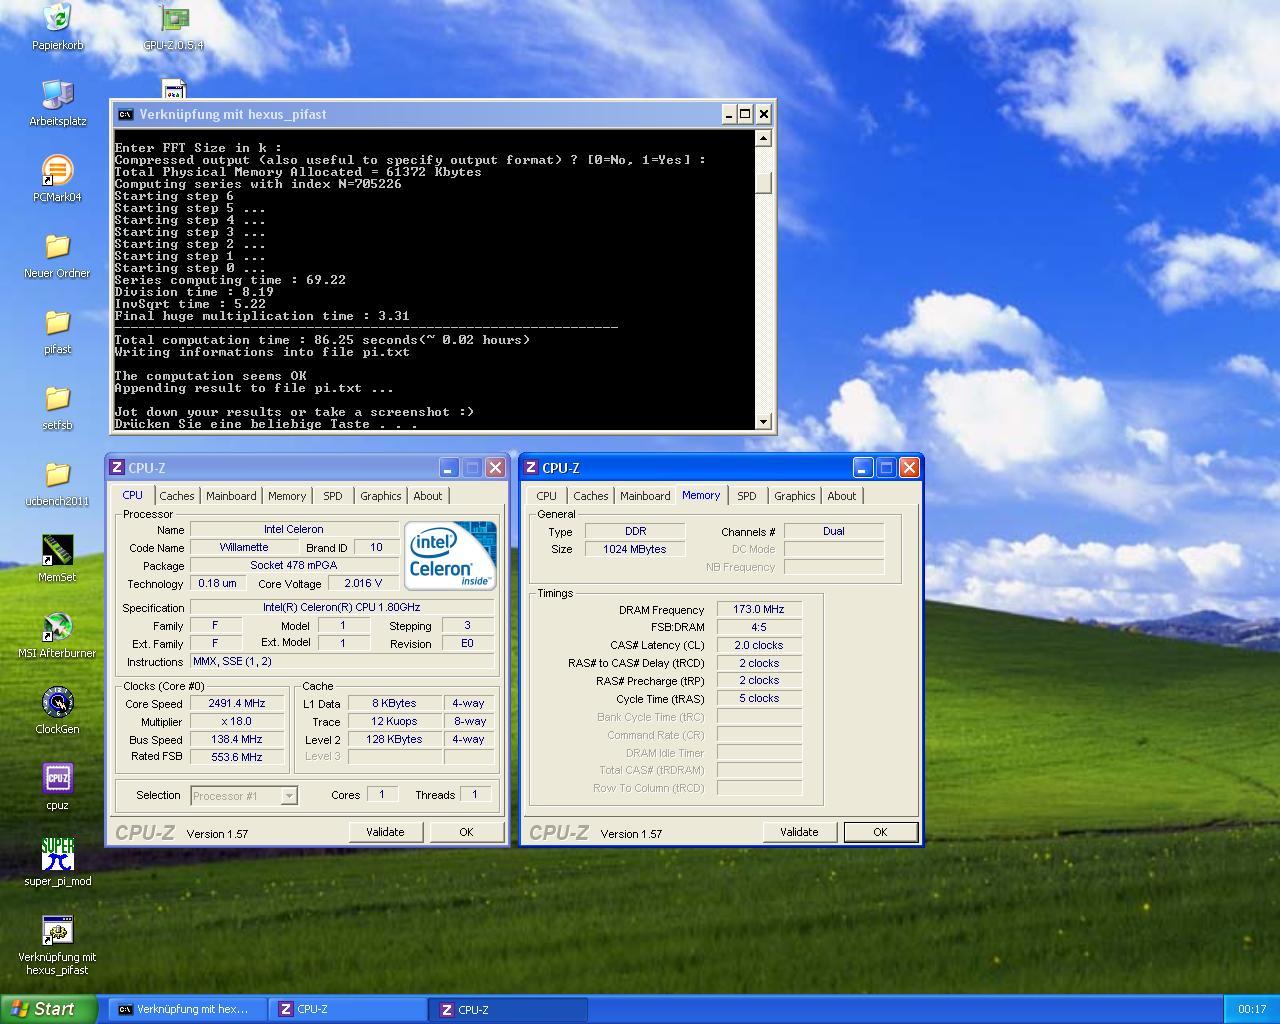Screen dimensions: 1280x1024
Task: Click the left CPU-Z title bar Z icon
Action: (x=117, y=467)
